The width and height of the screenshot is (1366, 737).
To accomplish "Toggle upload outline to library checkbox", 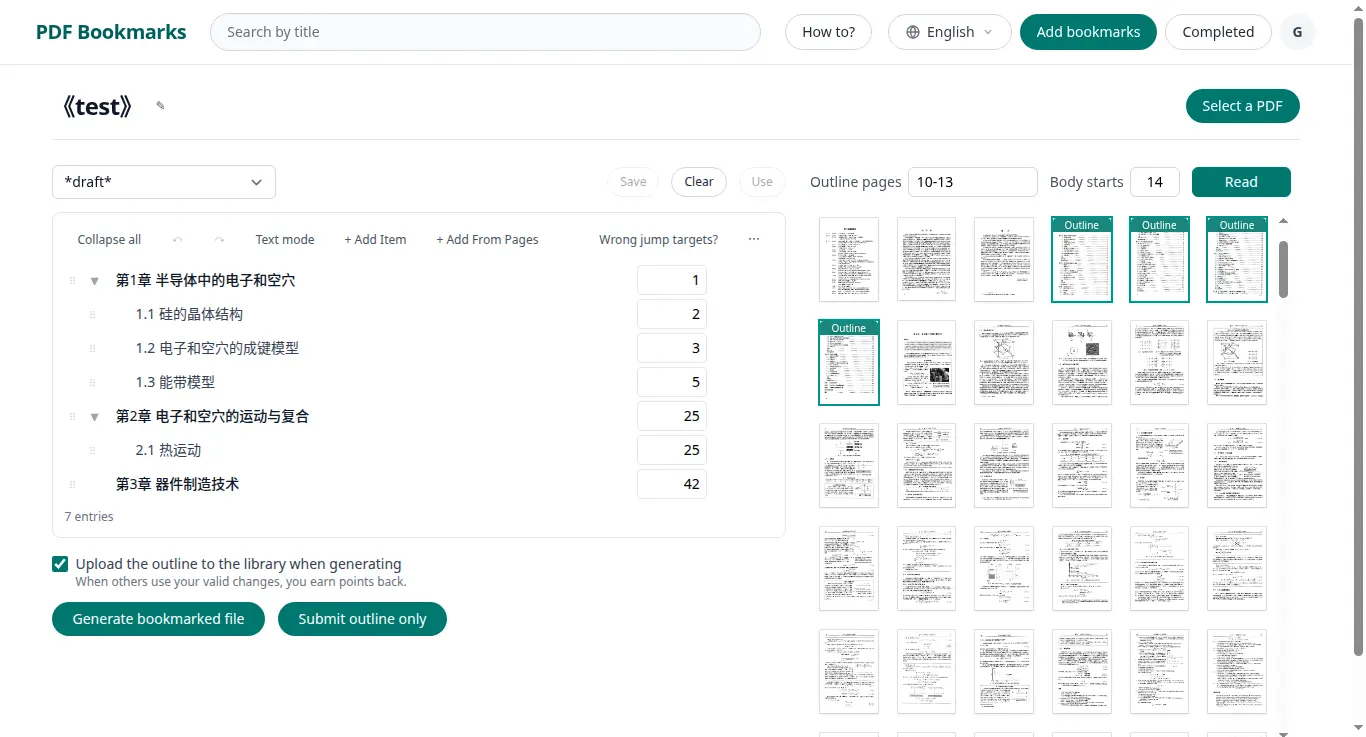I will click(x=60, y=564).
